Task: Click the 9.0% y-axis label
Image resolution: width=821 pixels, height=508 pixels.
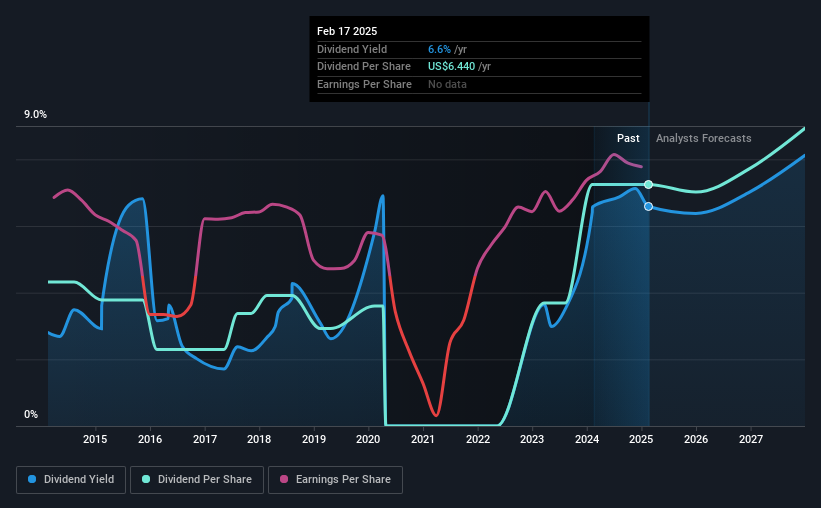Action: coord(35,114)
